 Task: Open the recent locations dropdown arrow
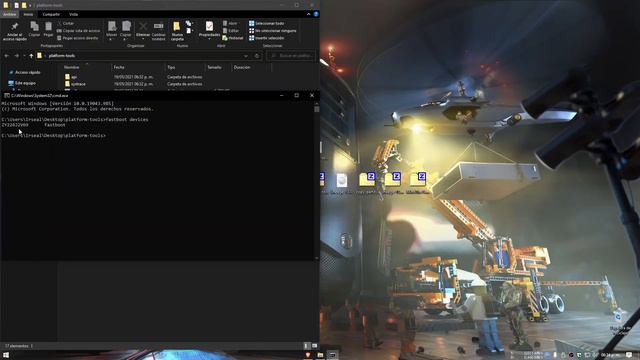pyautogui.click(x=24, y=56)
